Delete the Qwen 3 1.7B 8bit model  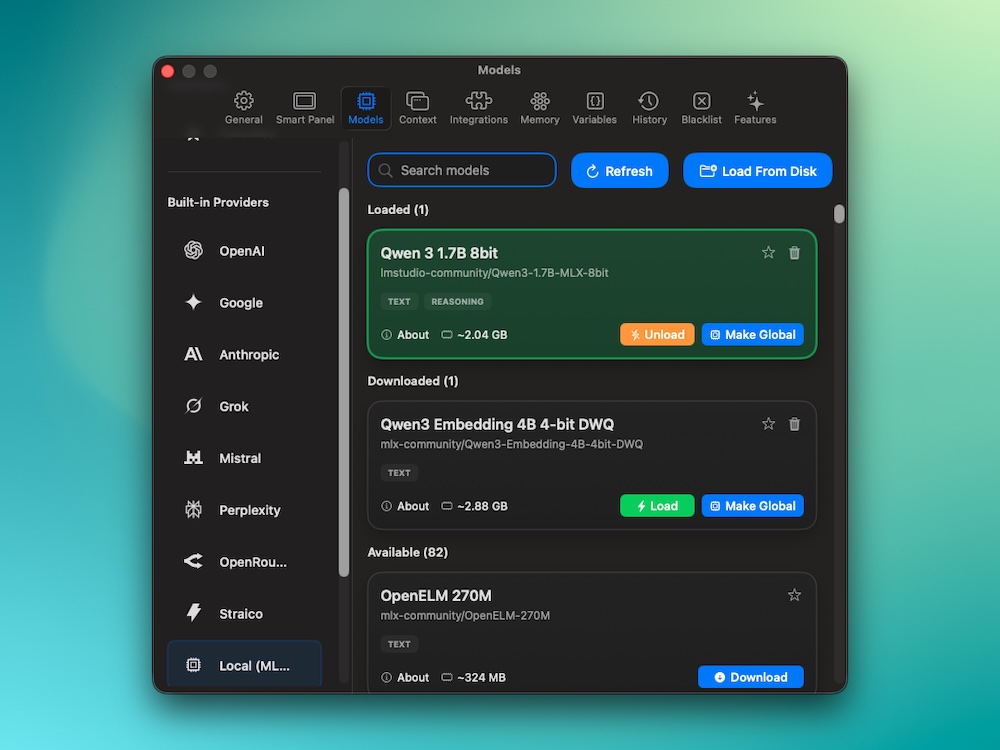click(794, 253)
